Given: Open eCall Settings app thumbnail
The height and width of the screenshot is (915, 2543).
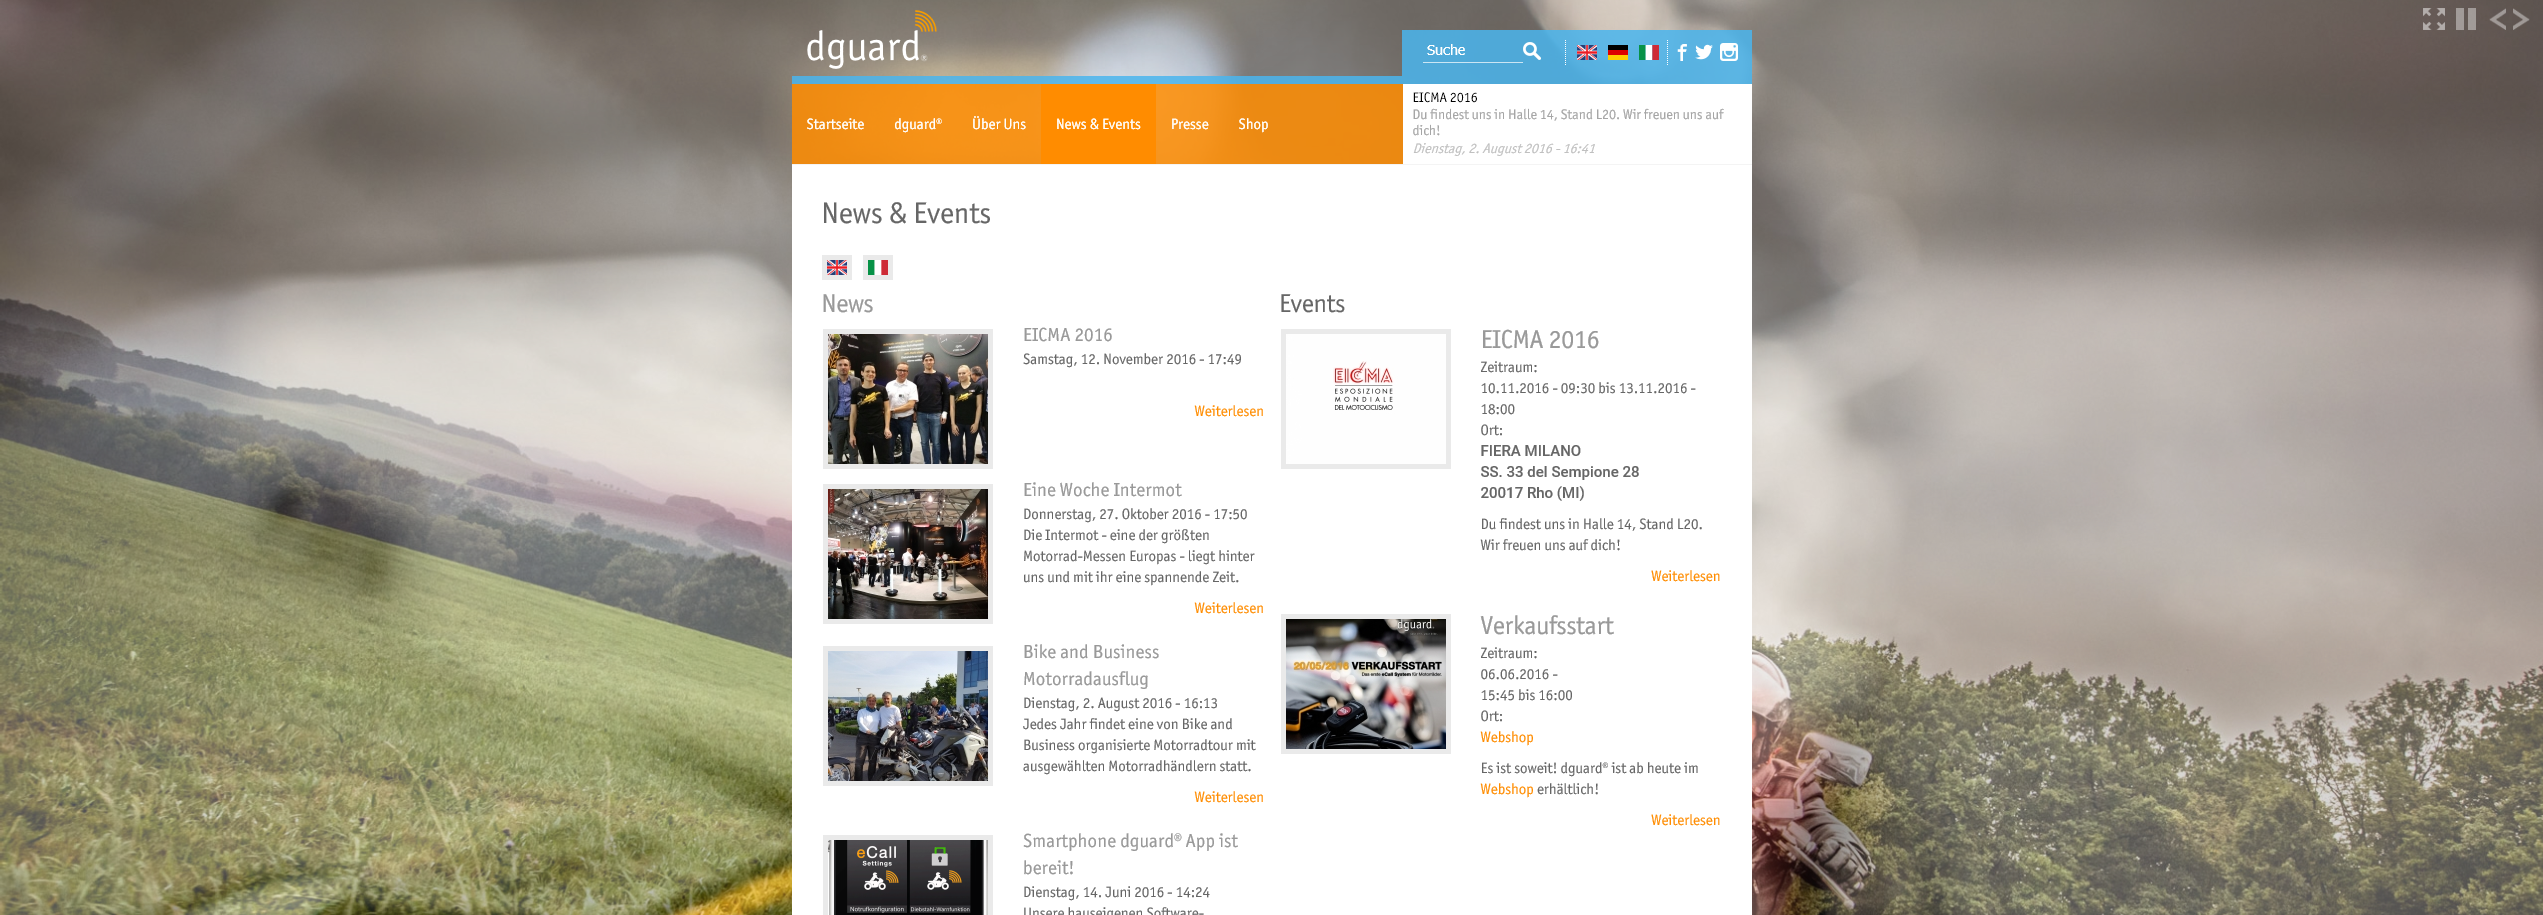Looking at the screenshot, I should coord(908,875).
